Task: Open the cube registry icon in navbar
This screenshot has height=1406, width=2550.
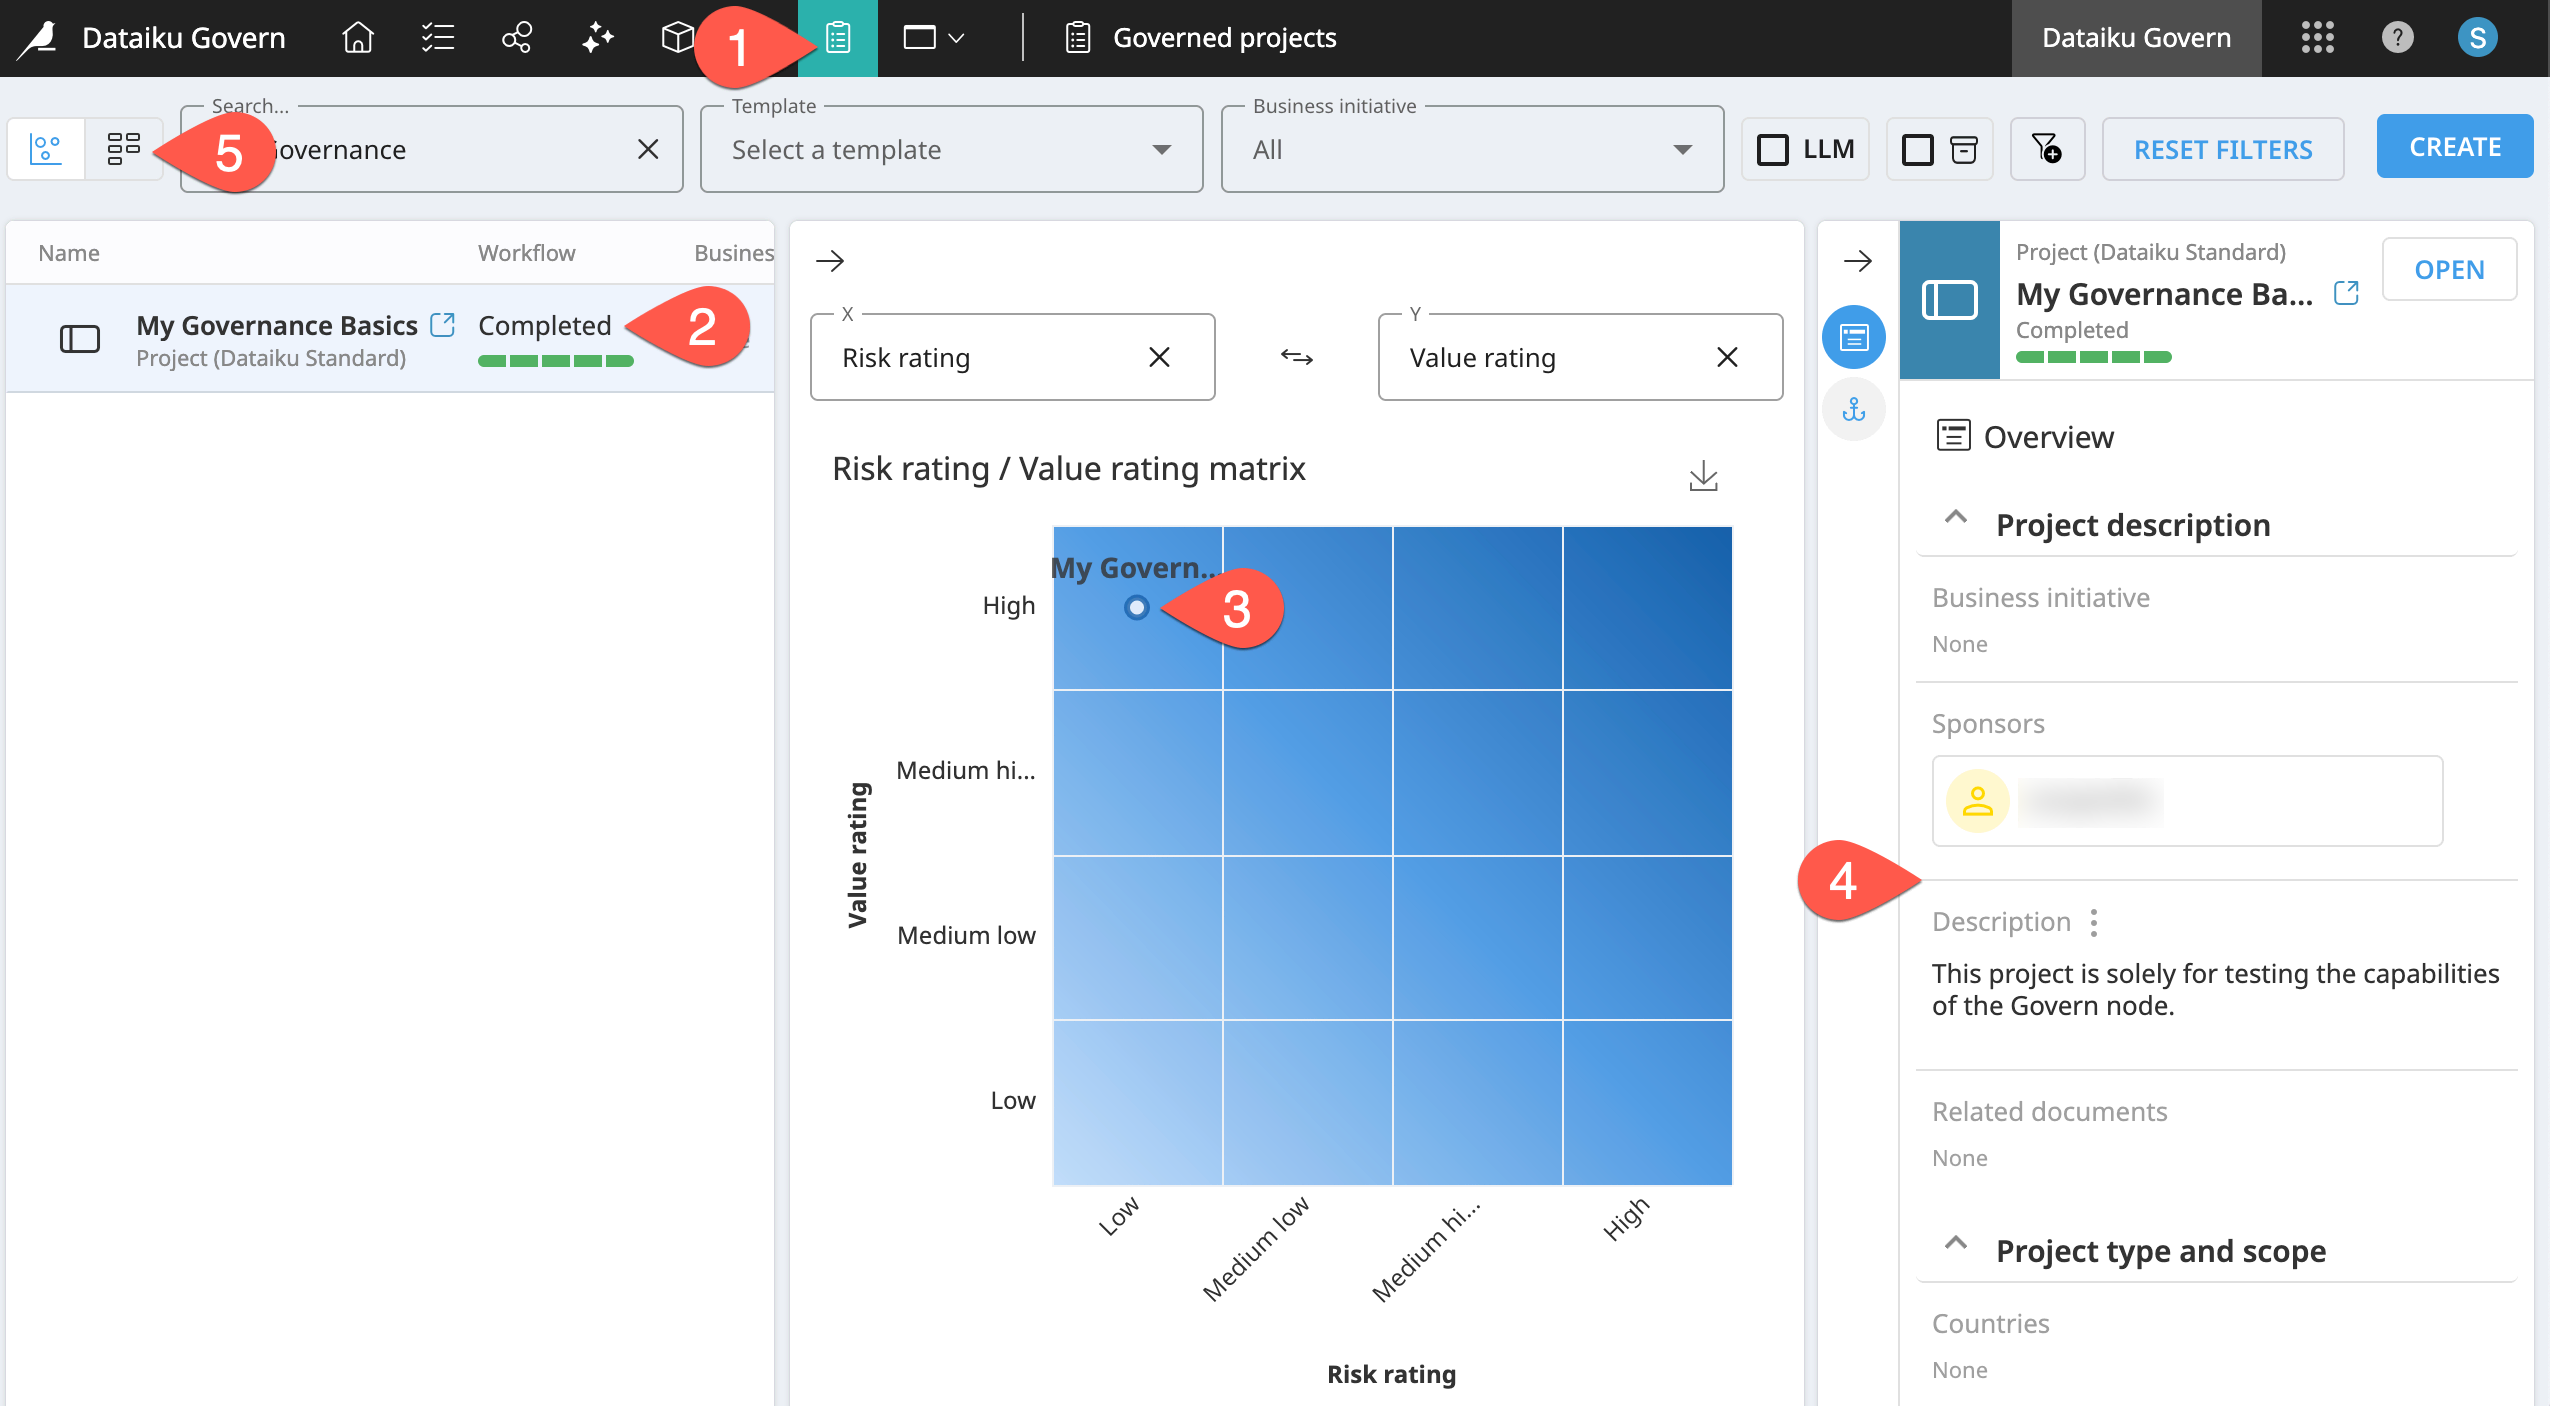Action: coord(677,38)
